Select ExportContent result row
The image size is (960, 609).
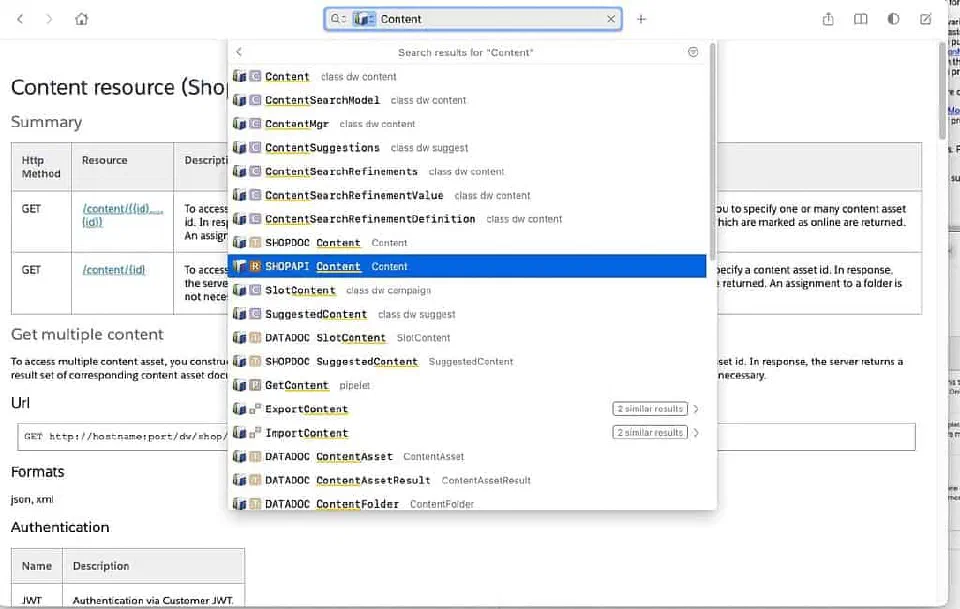467,409
